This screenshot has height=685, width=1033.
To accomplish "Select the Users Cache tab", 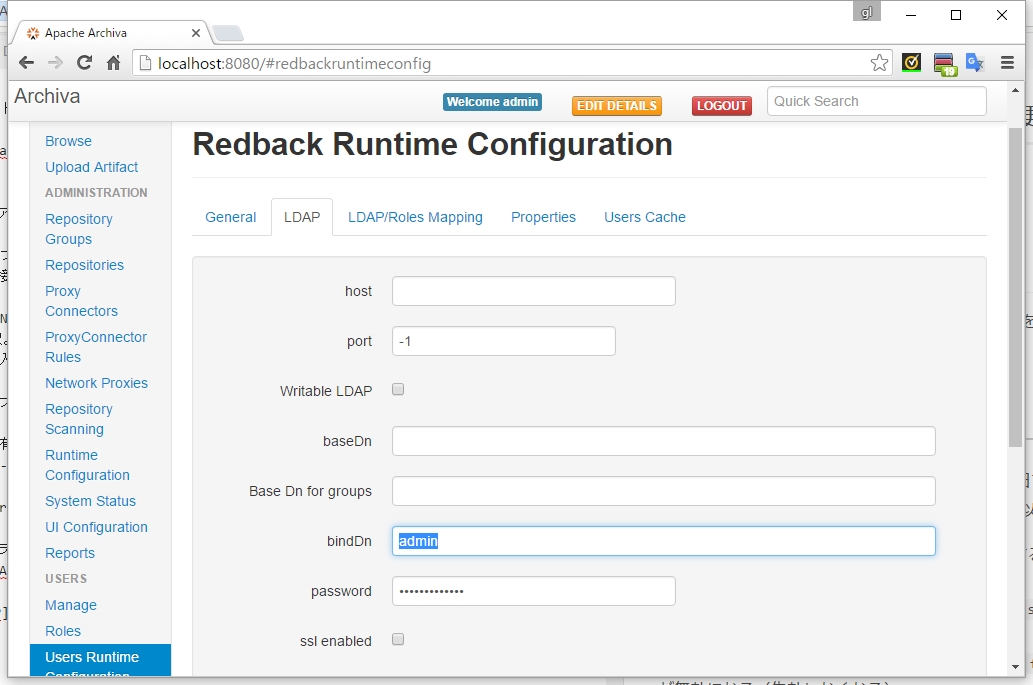I will pyautogui.click(x=644, y=217).
